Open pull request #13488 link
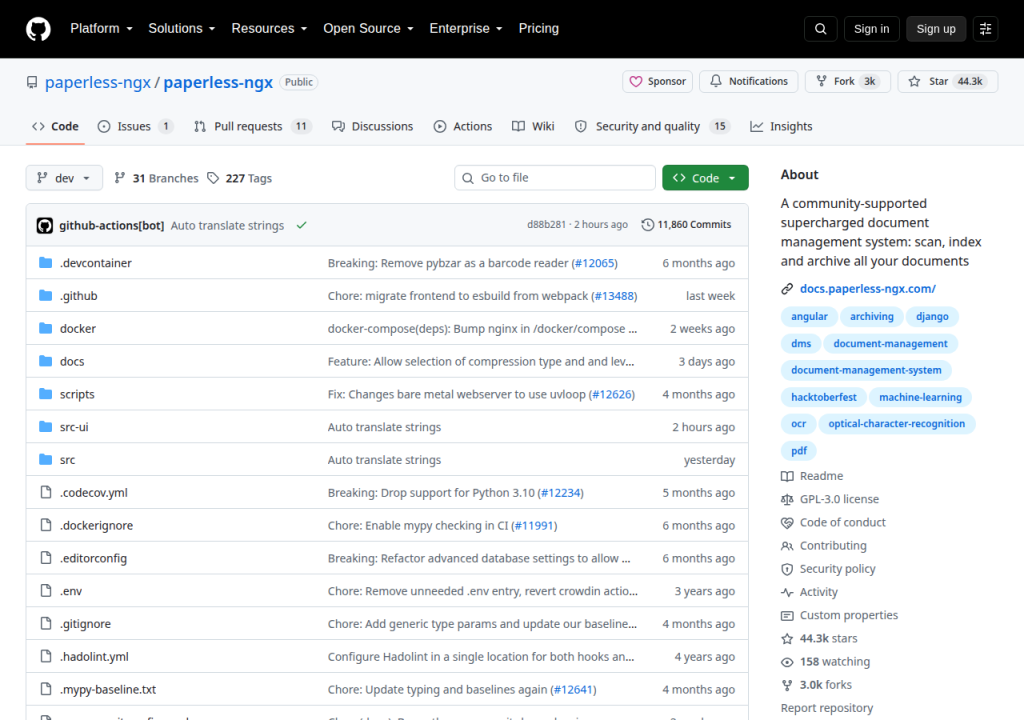Viewport: 1024px width, 720px height. coord(614,296)
